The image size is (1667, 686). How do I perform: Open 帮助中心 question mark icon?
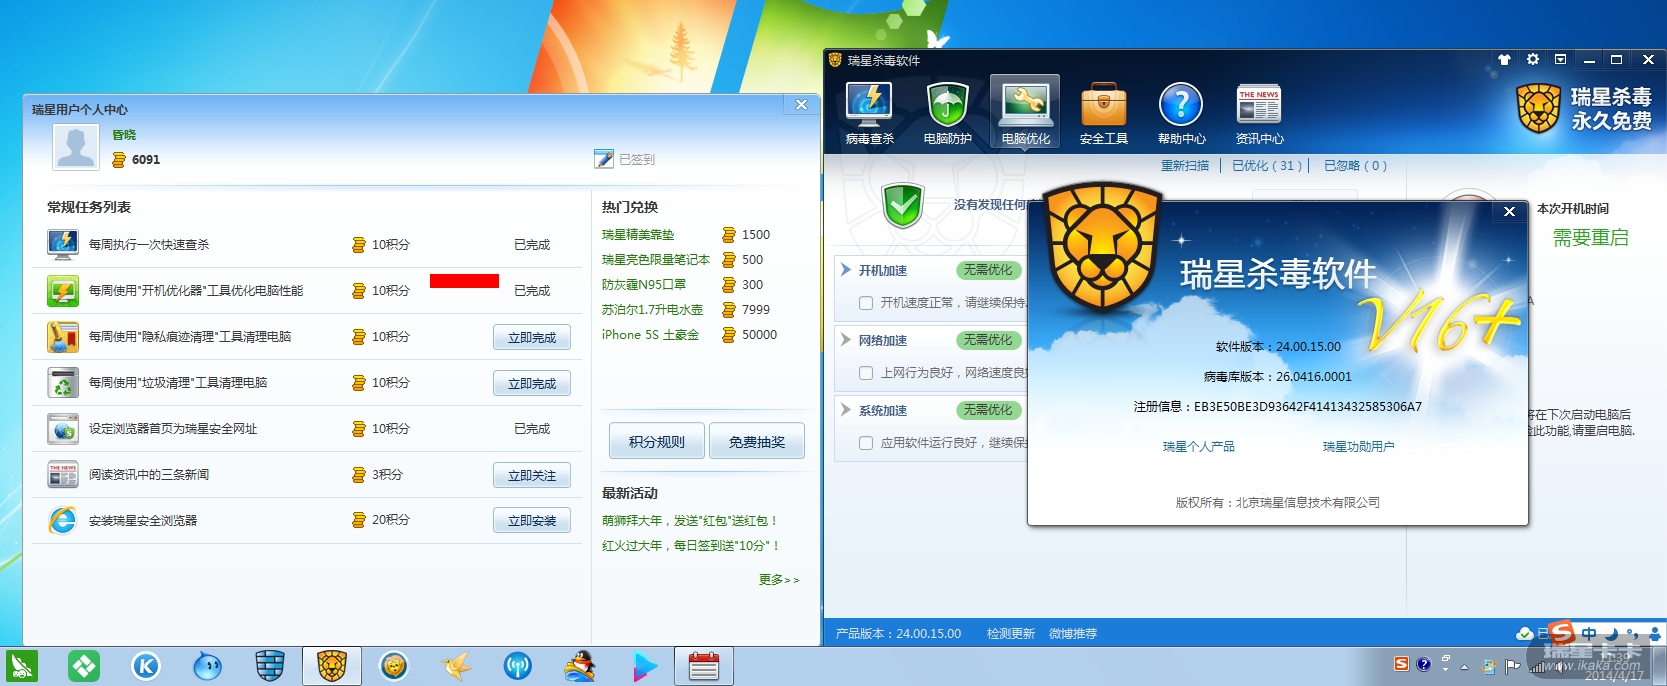(1181, 113)
